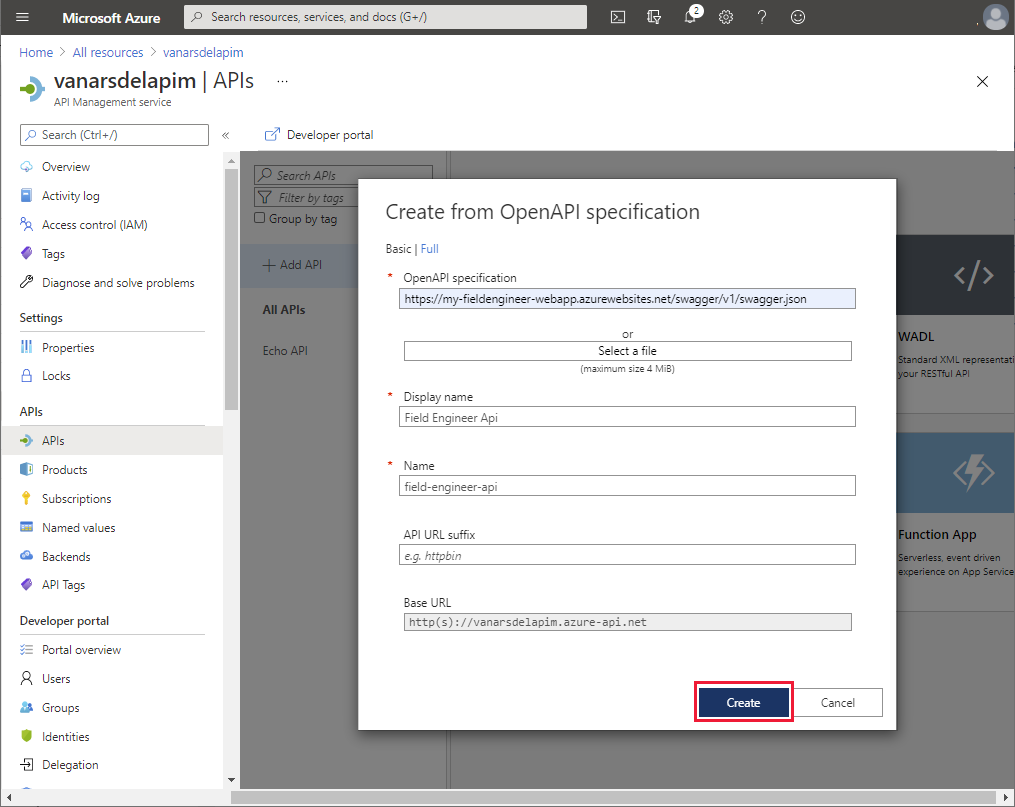
Task: Collapse the sidebar with the double chevron
Action: 225,135
